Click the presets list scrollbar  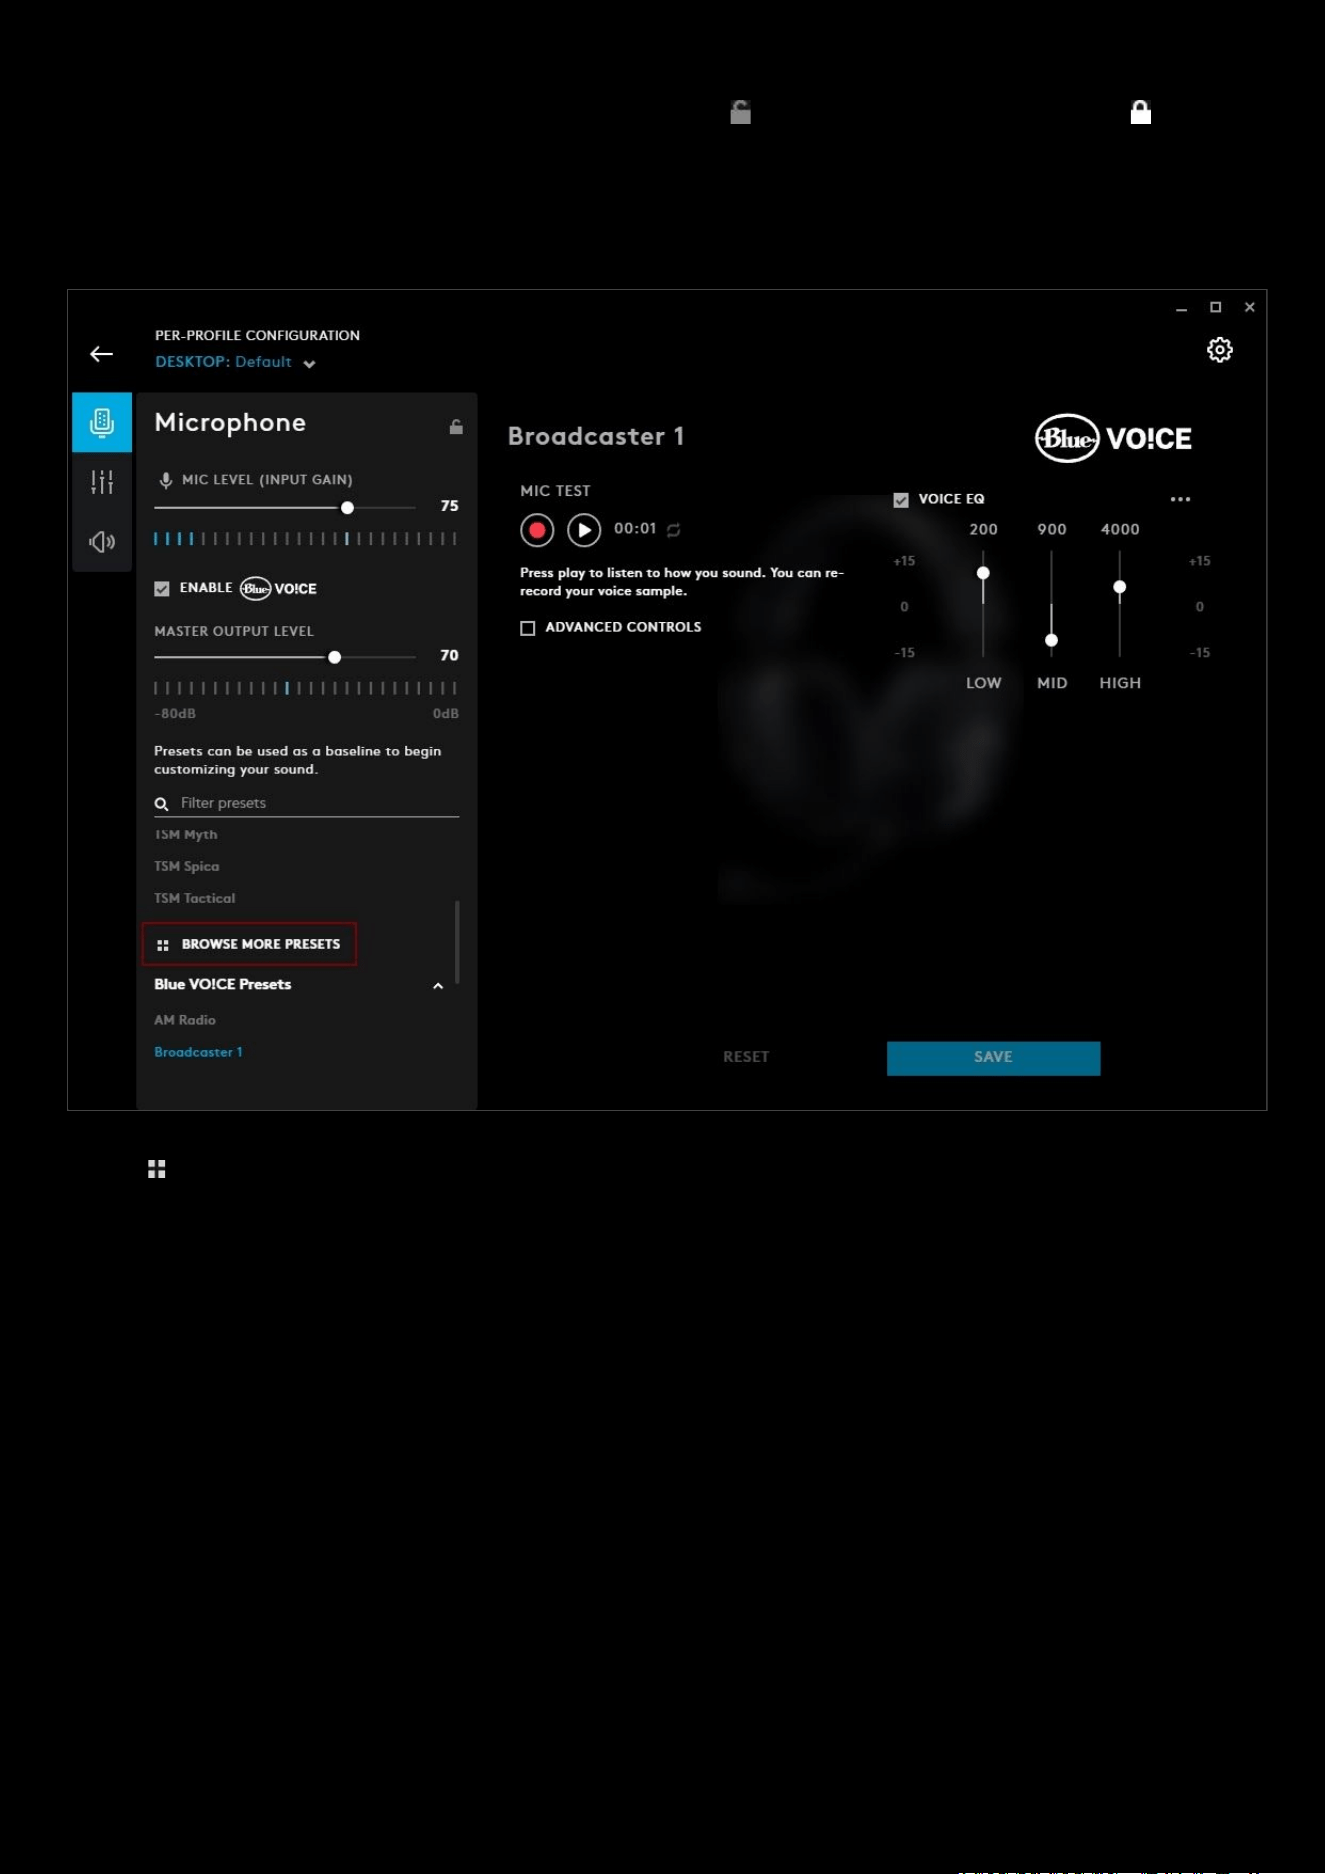coord(457,941)
